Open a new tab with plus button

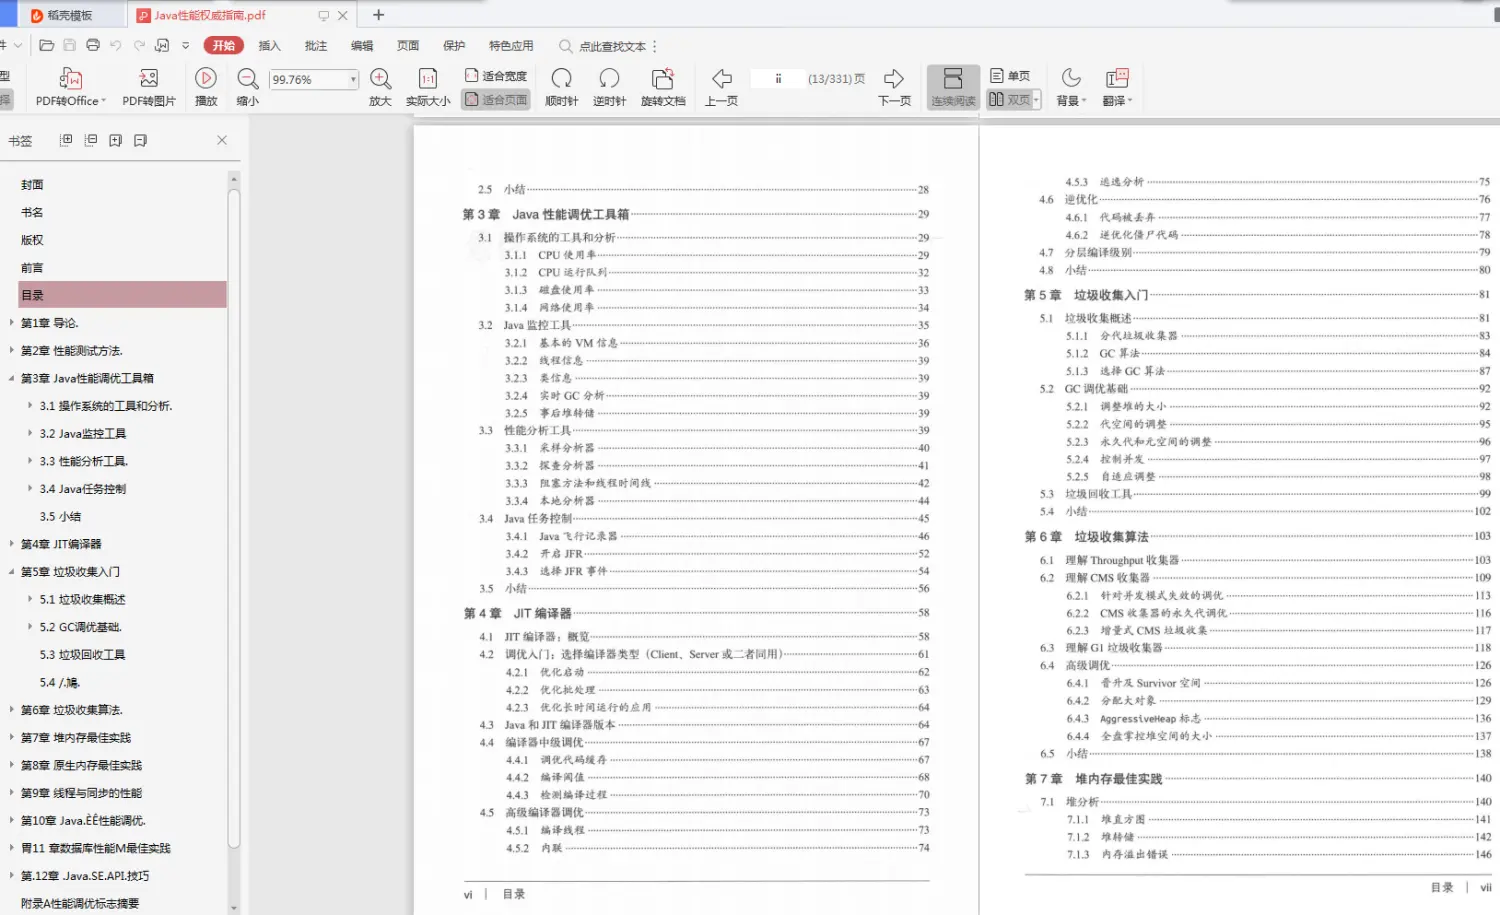click(378, 15)
